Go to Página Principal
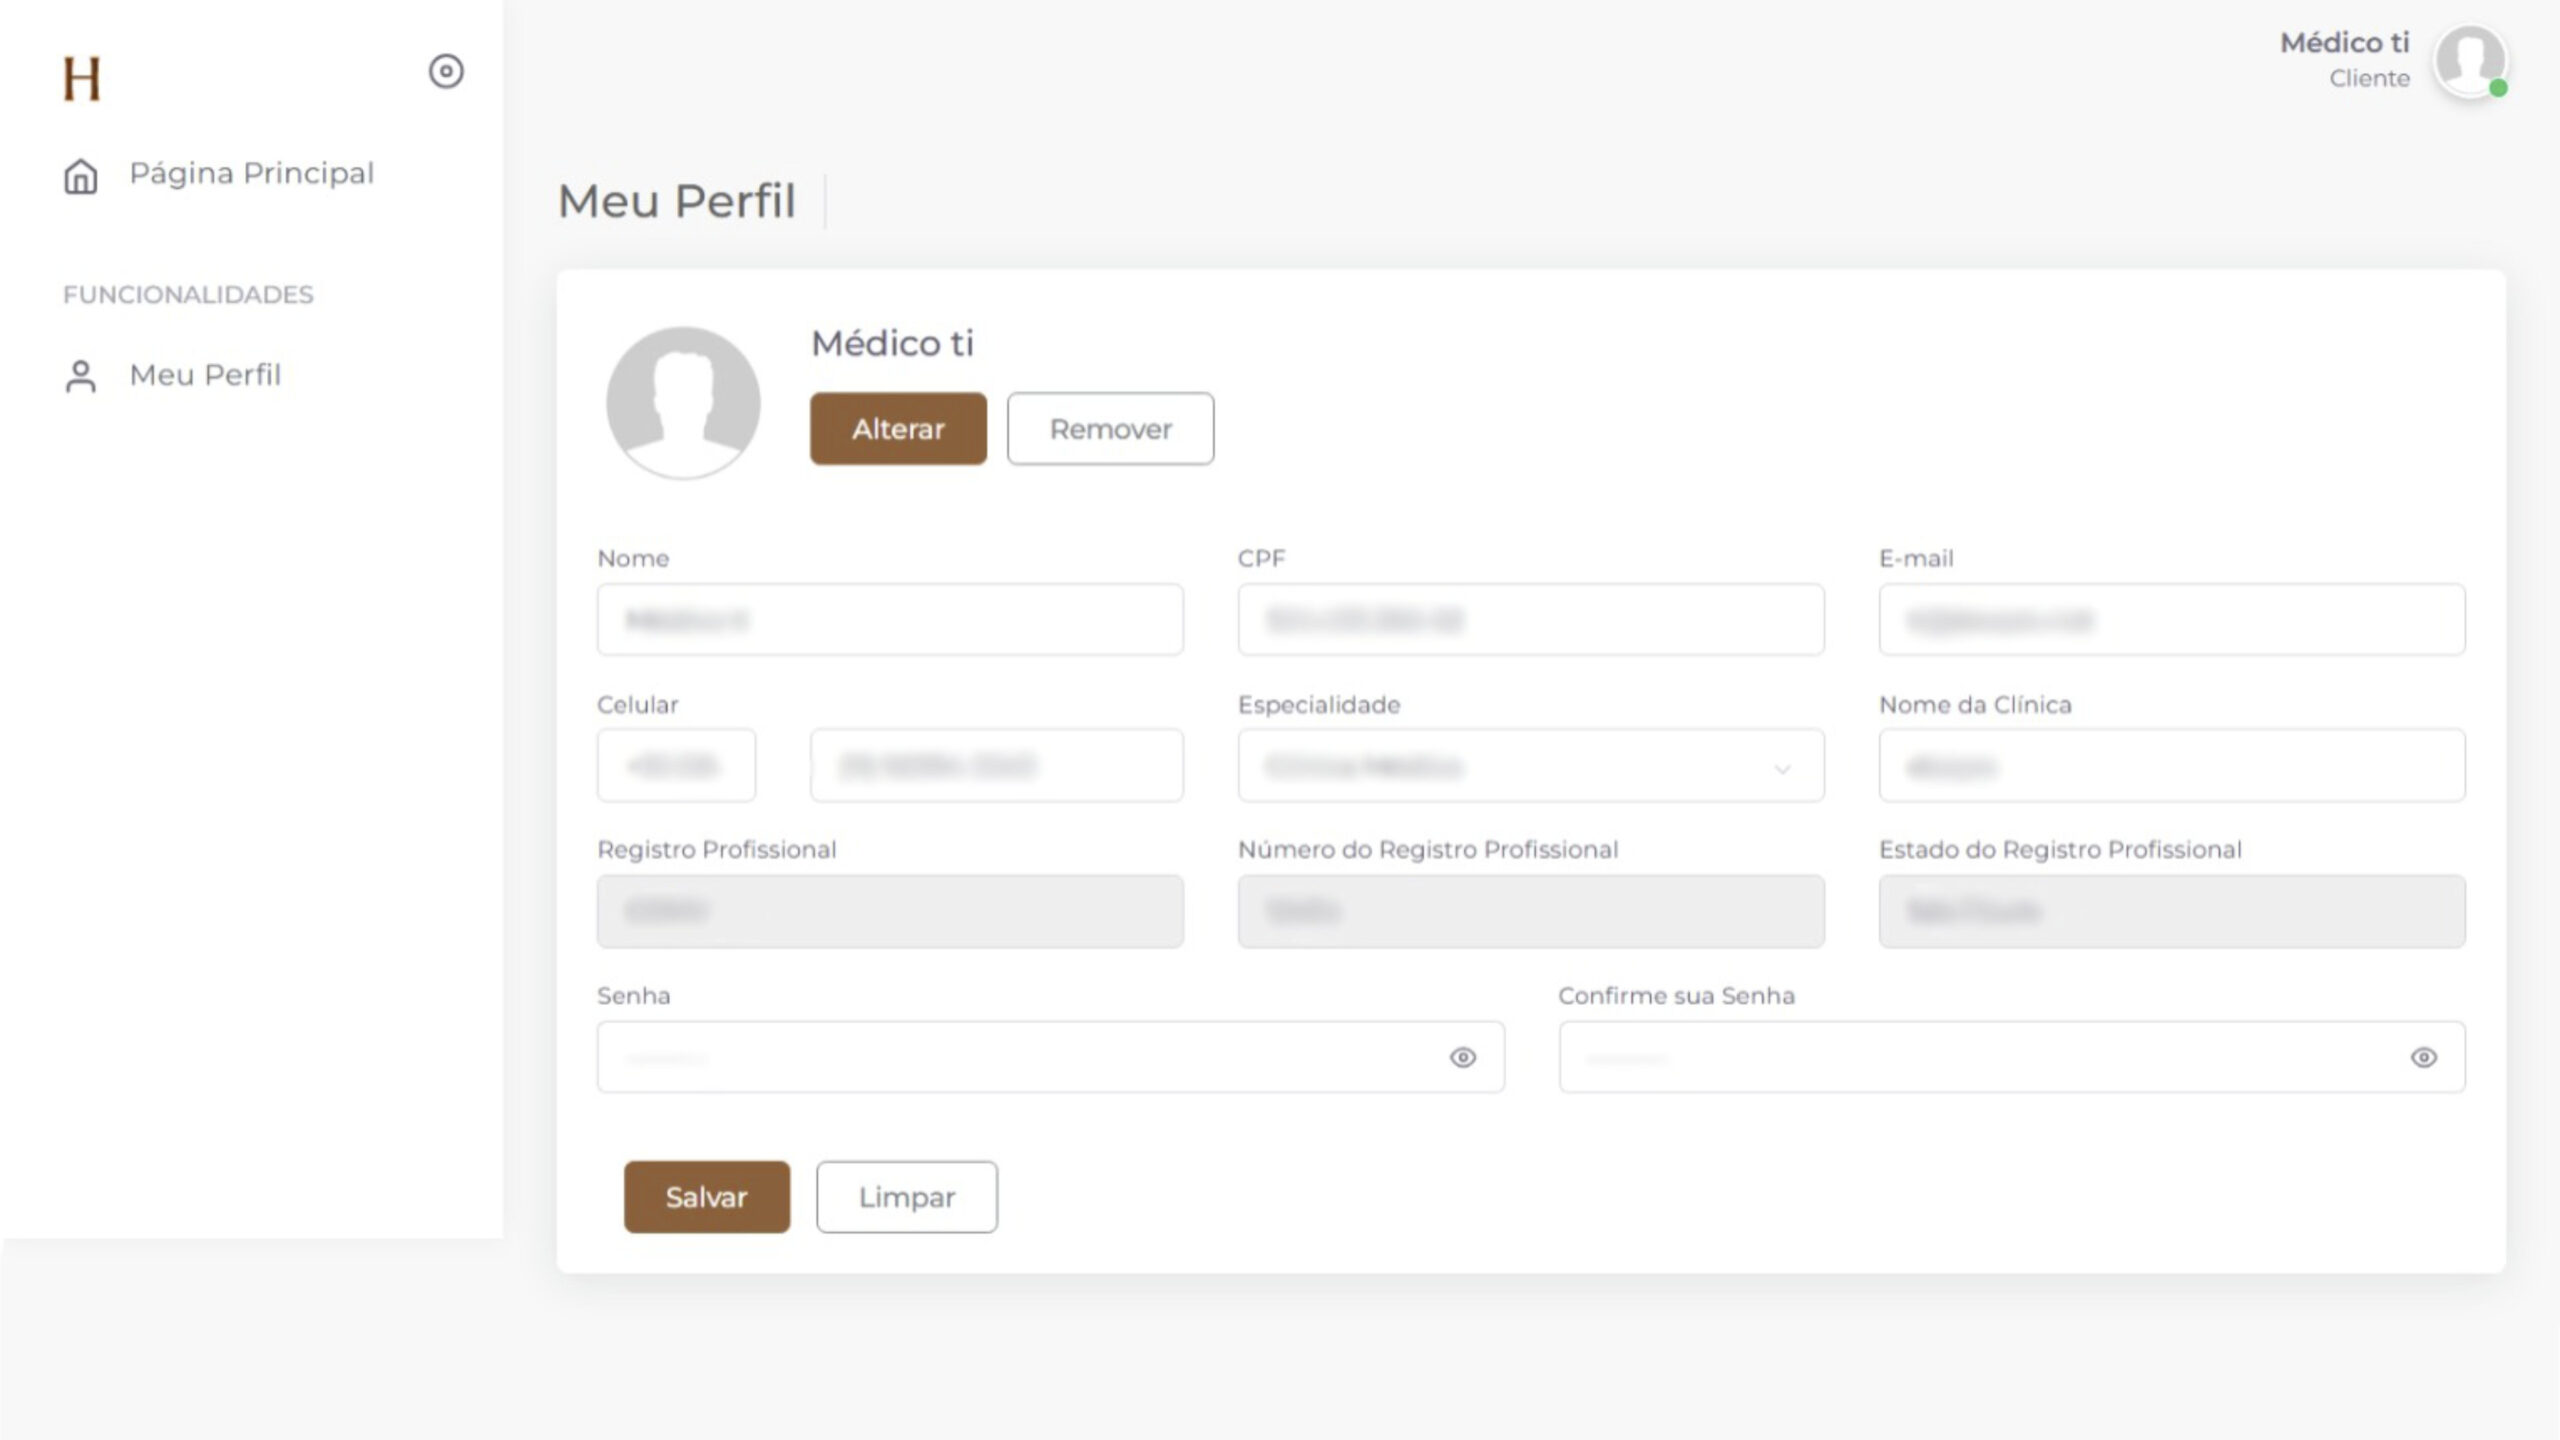The width and height of the screenshot is (2560, 1440). (x=251, y=173)
